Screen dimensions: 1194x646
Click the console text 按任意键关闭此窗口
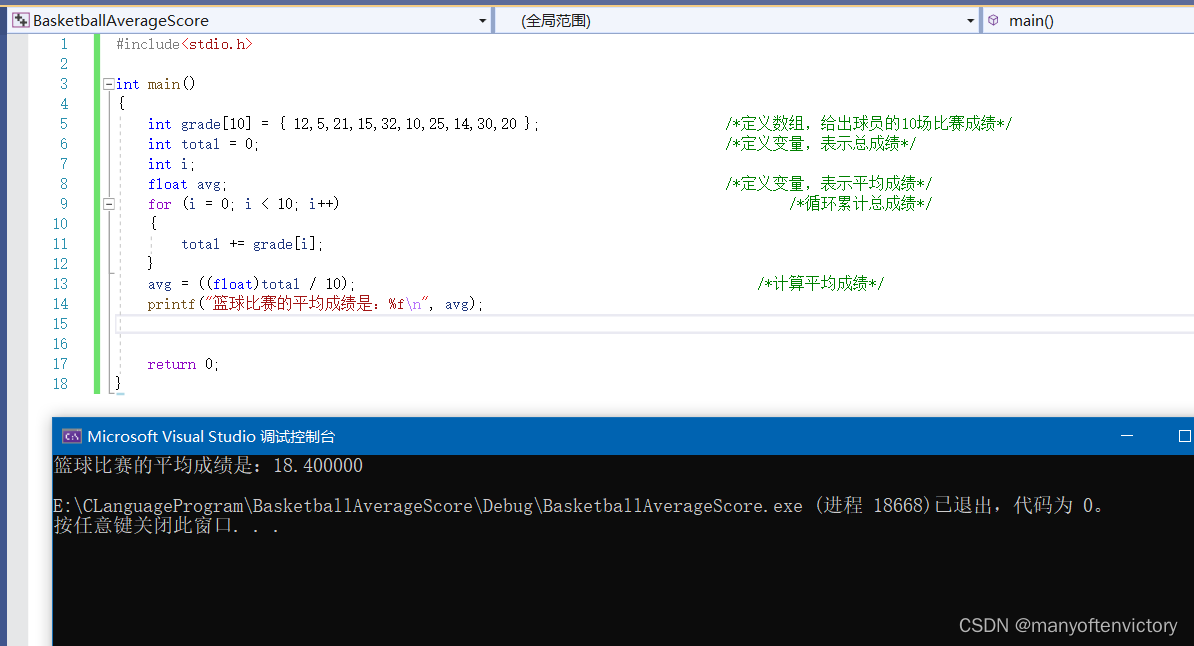166,526
